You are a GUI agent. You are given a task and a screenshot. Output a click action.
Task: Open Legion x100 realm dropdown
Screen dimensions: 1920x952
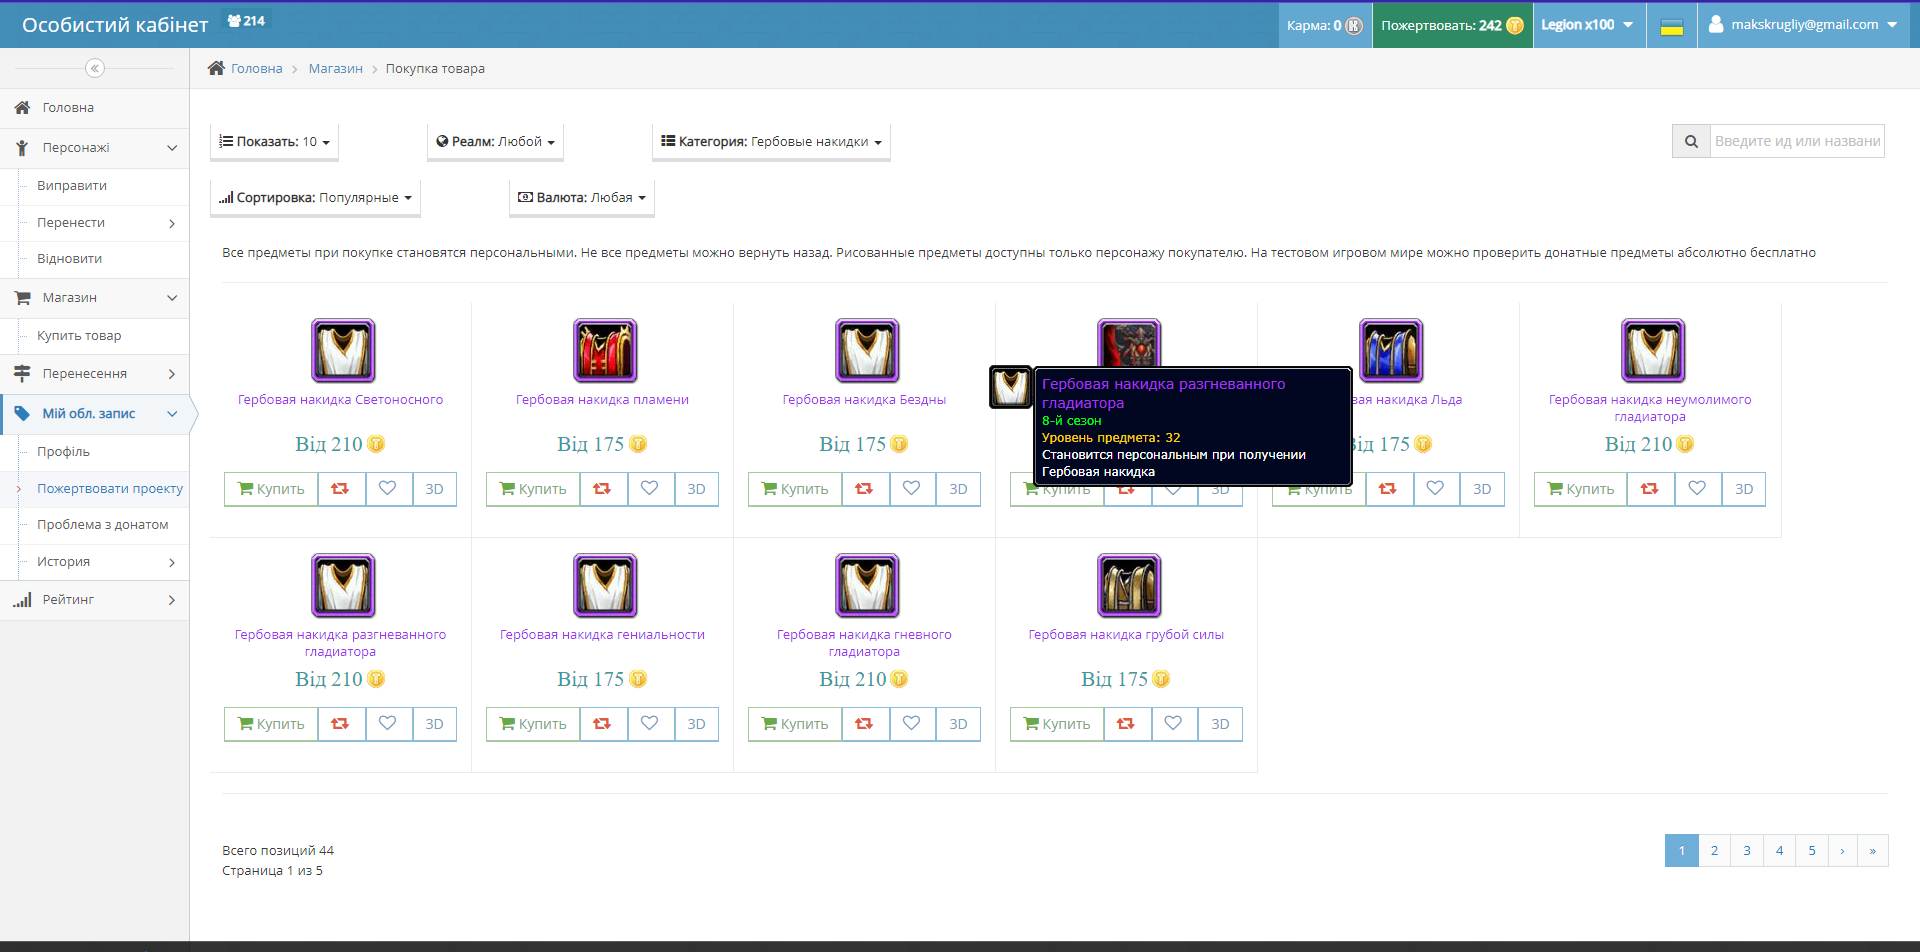1587,25
